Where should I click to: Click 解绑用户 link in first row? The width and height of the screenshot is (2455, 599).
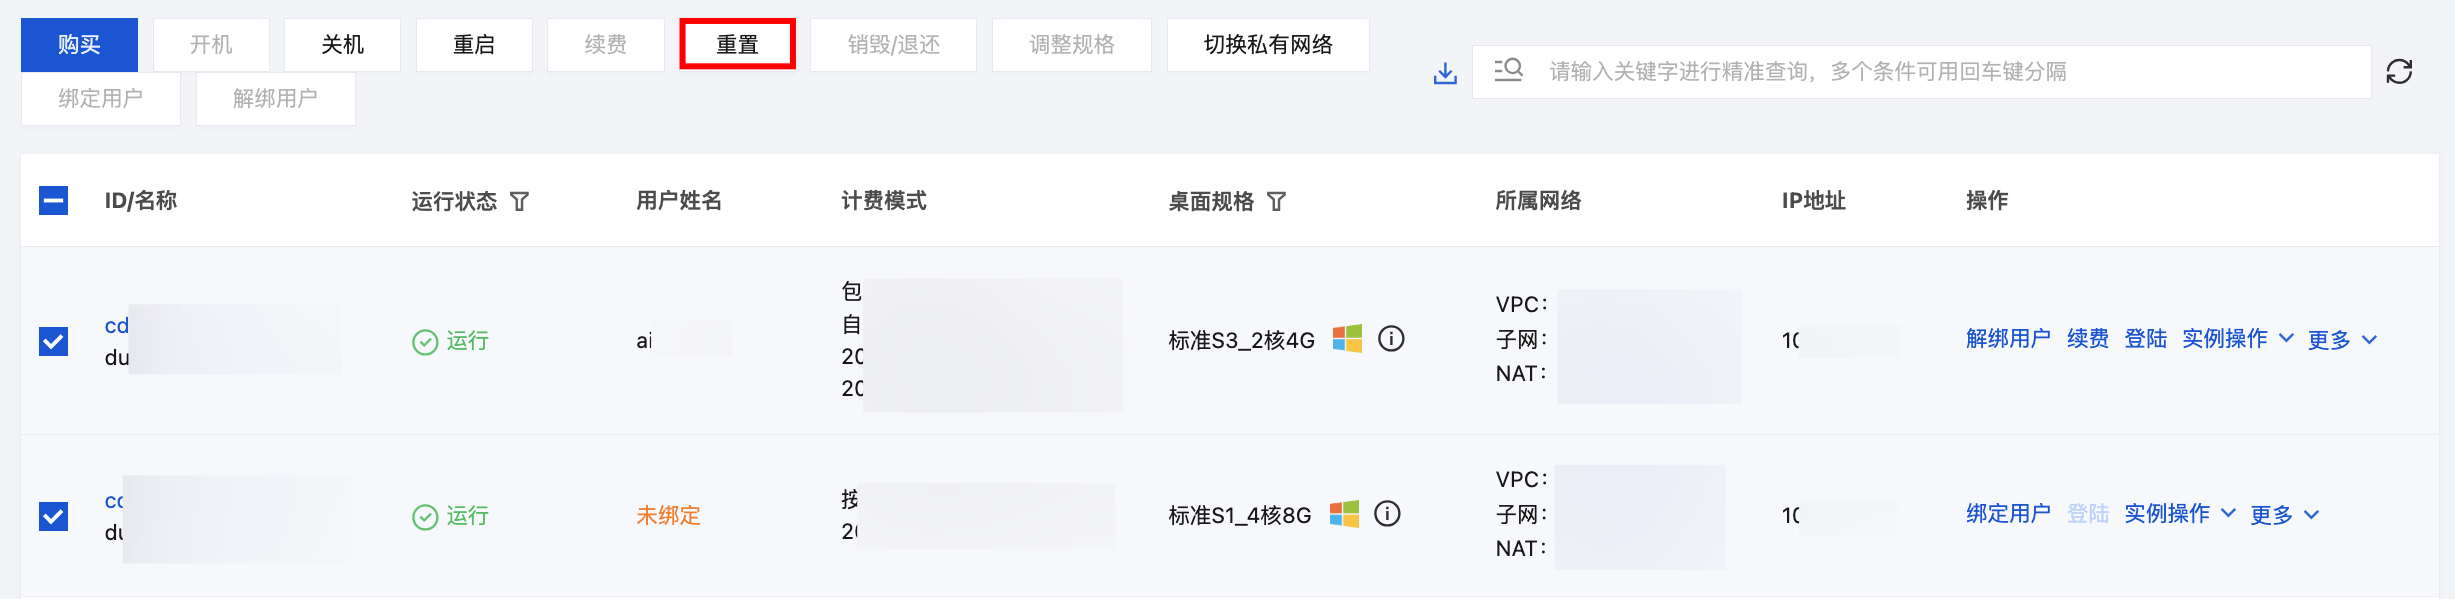(2008, 339)
